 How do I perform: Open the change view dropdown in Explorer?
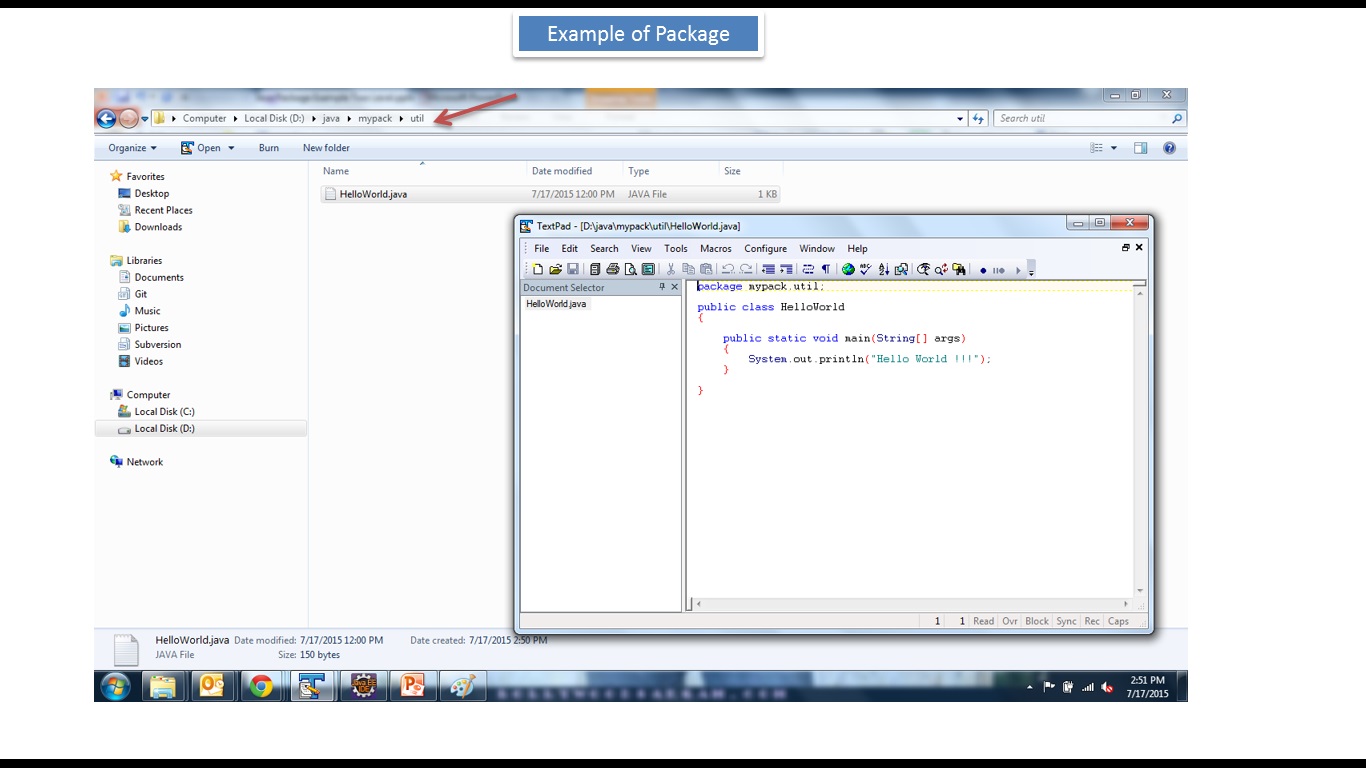[x=1114, y=148]
